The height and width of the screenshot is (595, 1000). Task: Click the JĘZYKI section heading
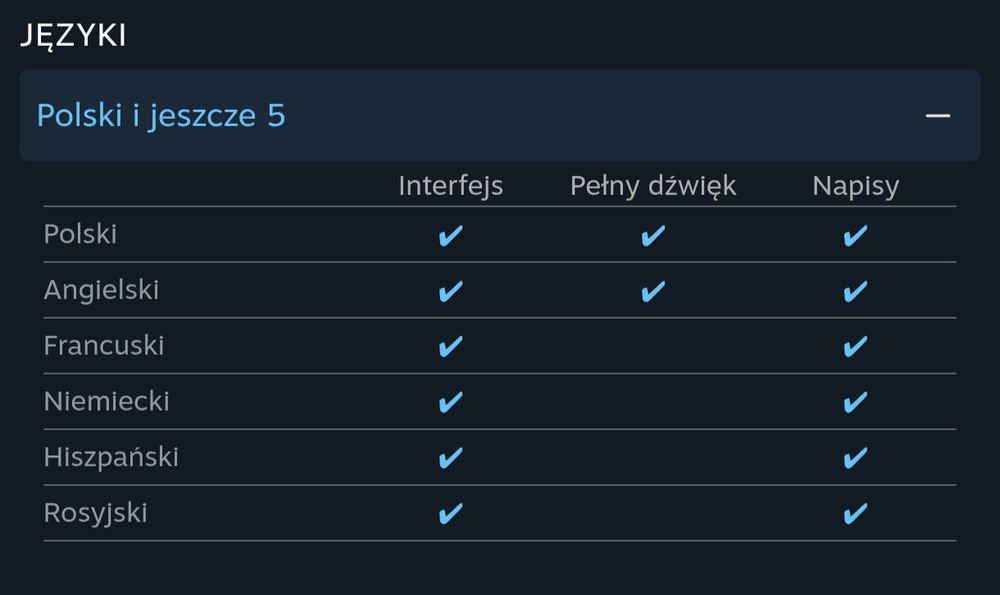(x=73, y=36)
